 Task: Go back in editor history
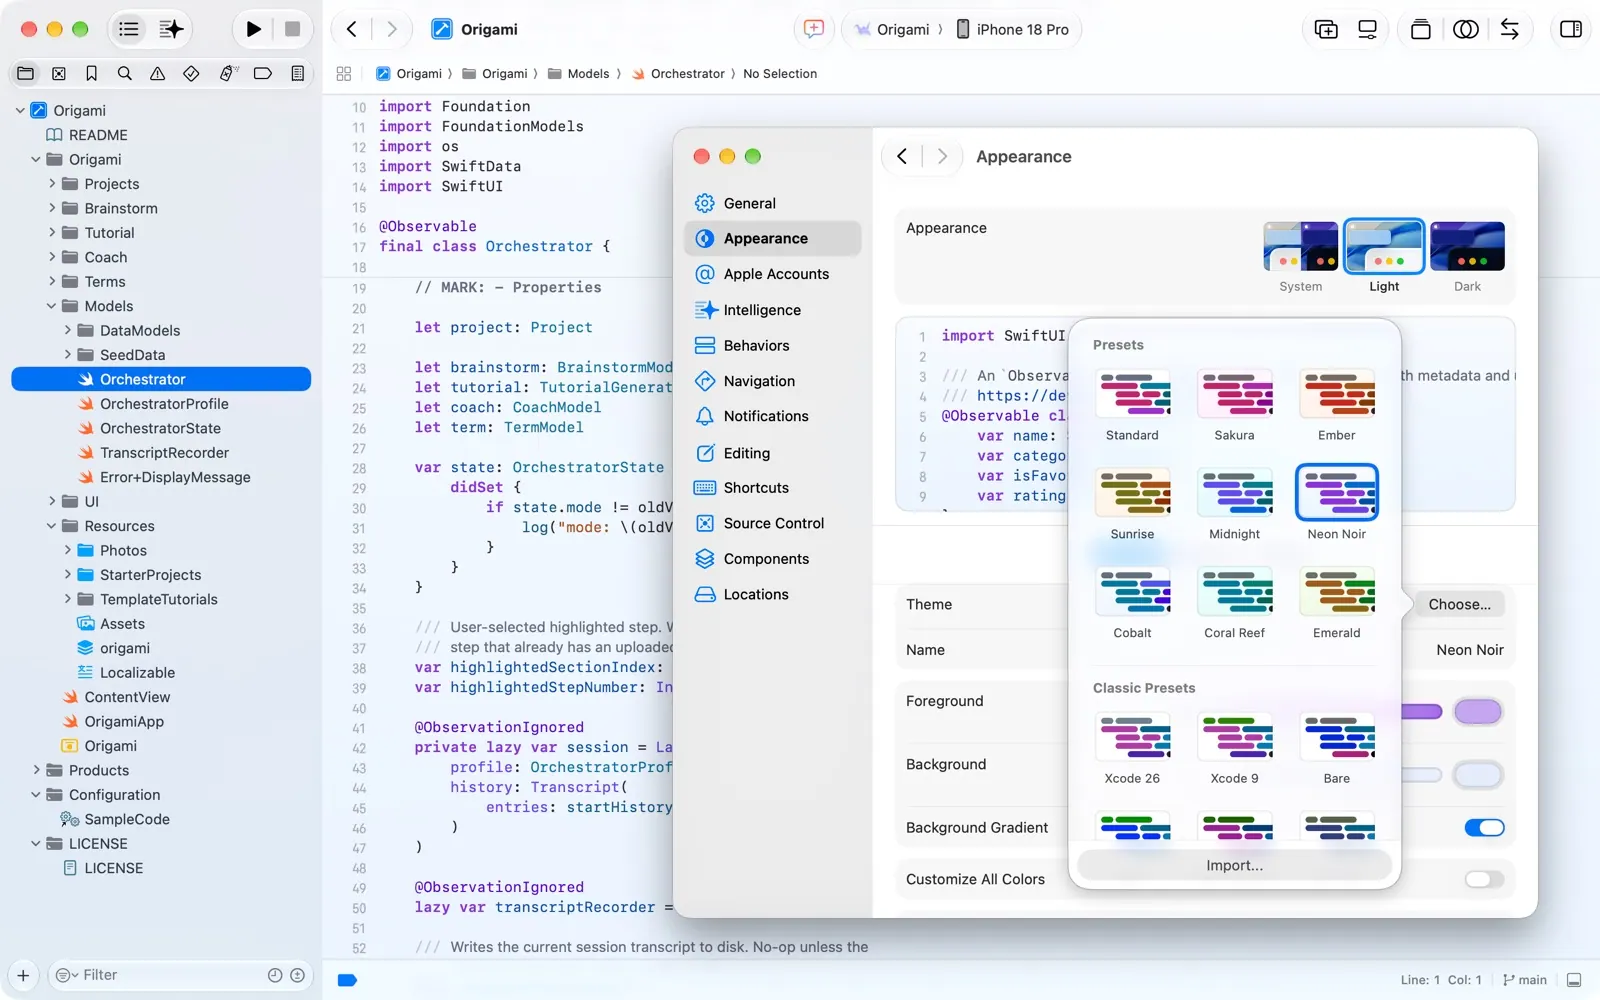click(x=352, y=29)
